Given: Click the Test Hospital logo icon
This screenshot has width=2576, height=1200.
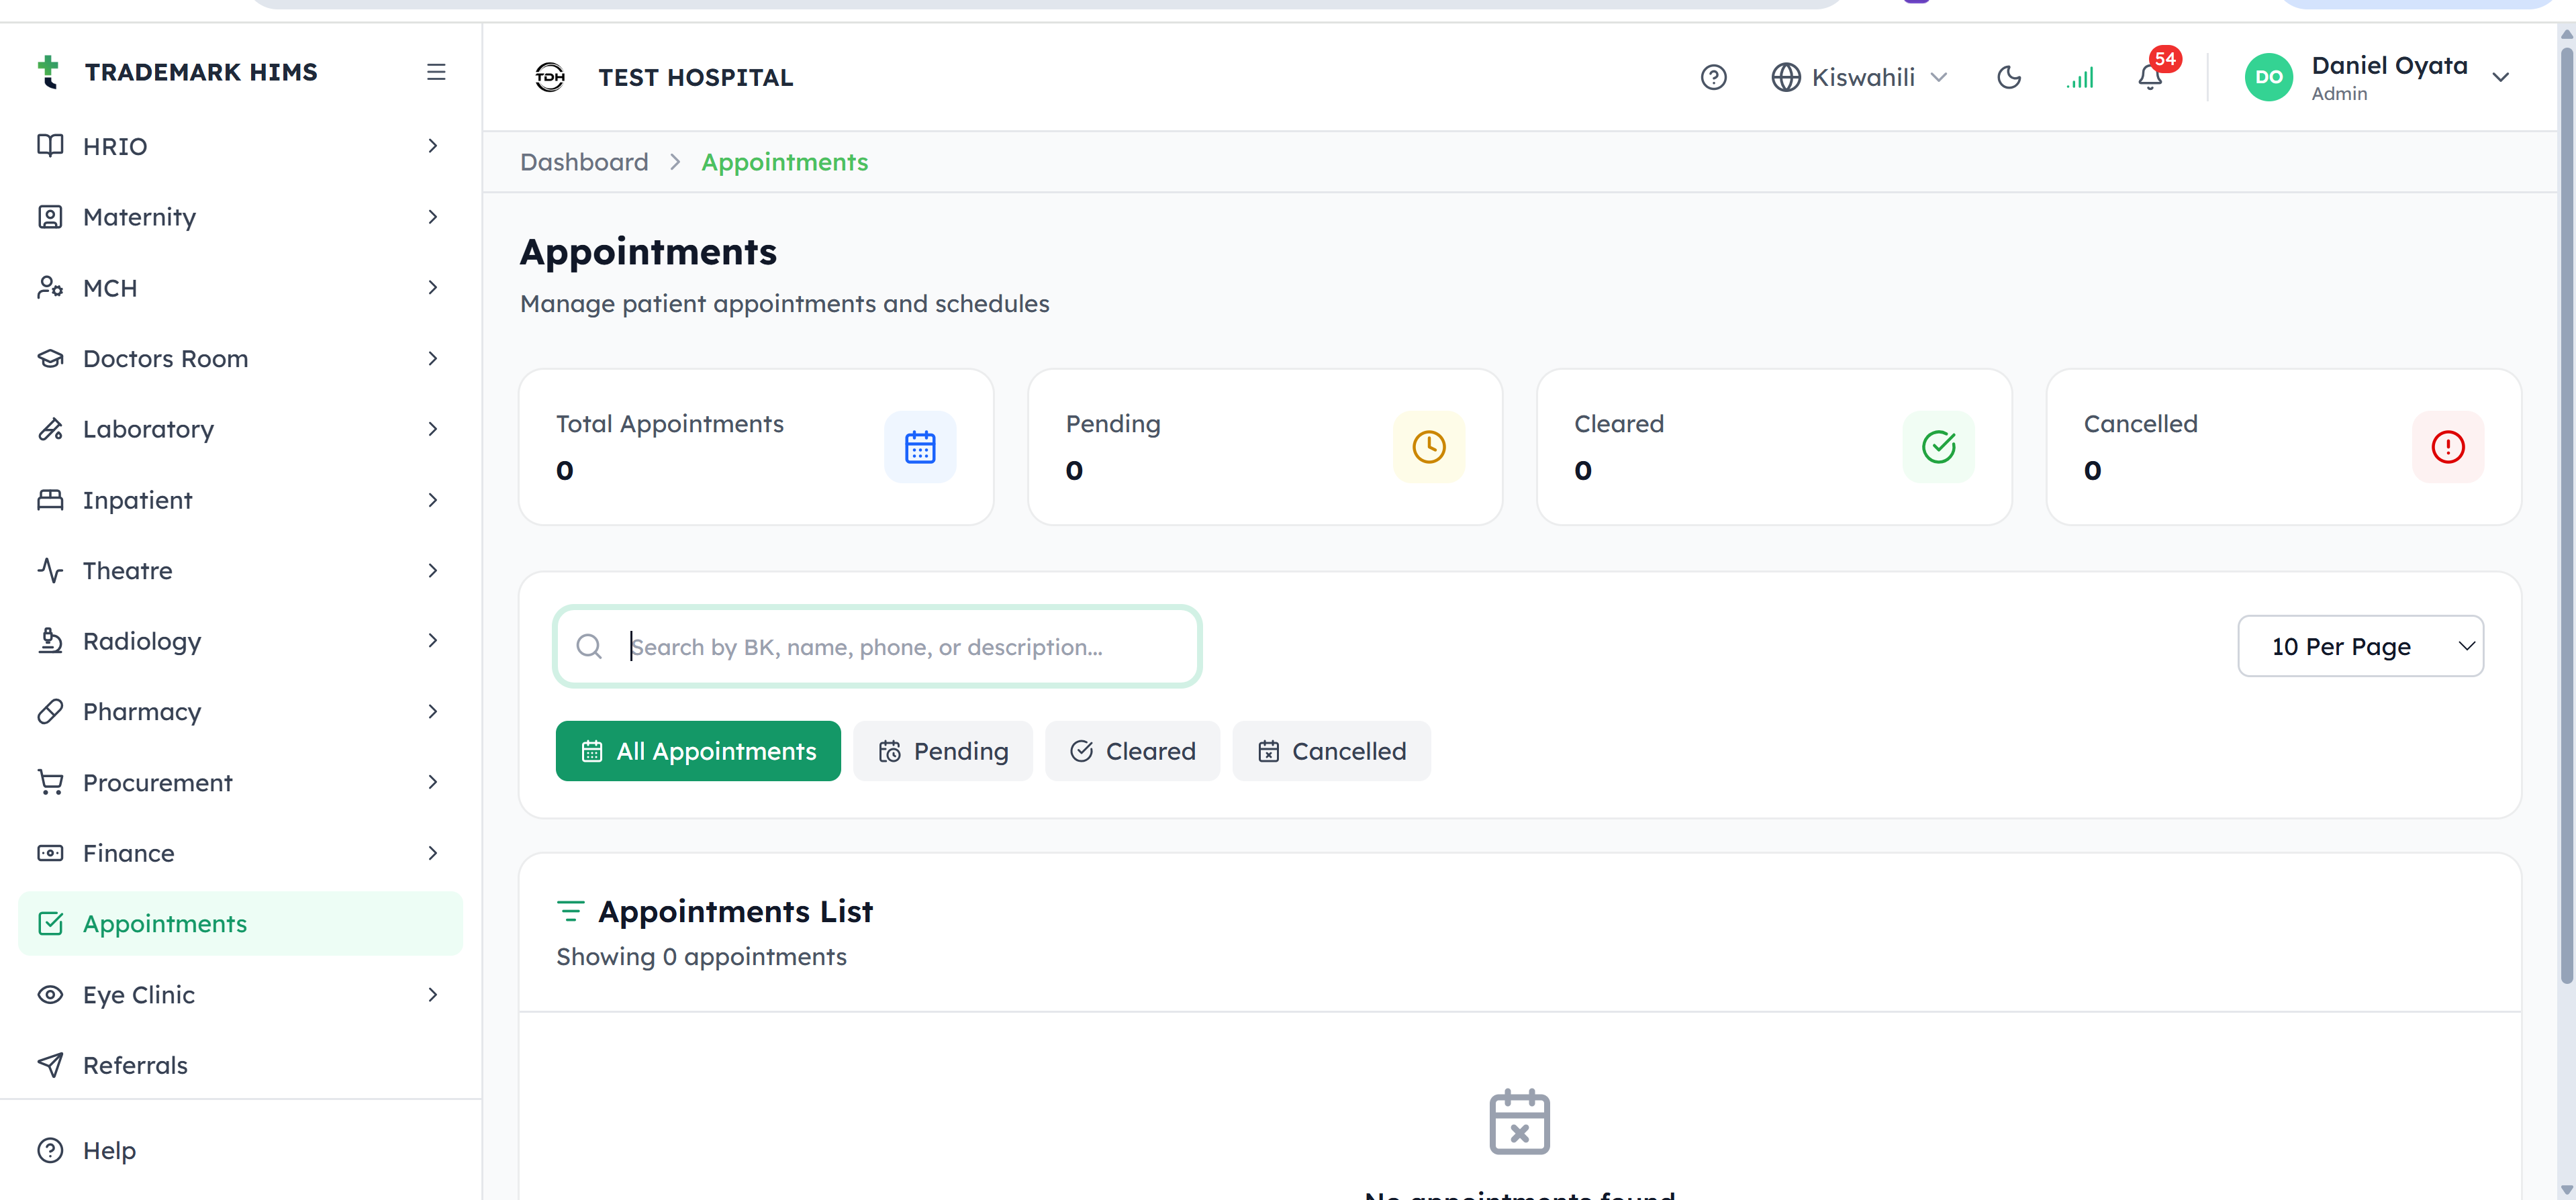Looking at the screenshot, I should click(x=550, y=77).
